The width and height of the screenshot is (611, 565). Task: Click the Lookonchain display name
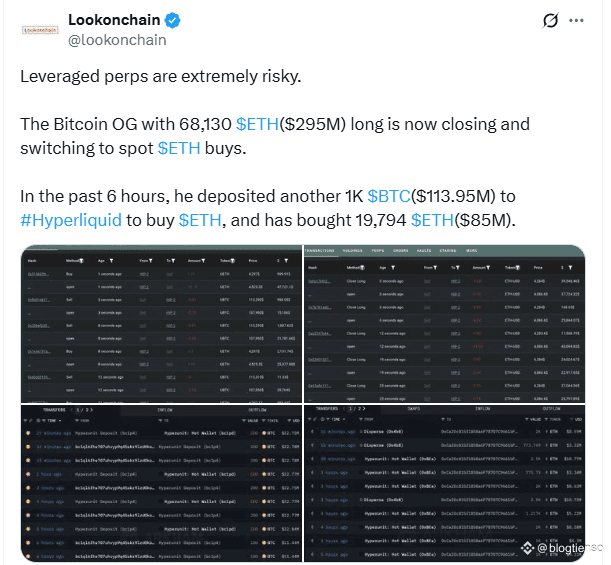(x=114, y=20)
